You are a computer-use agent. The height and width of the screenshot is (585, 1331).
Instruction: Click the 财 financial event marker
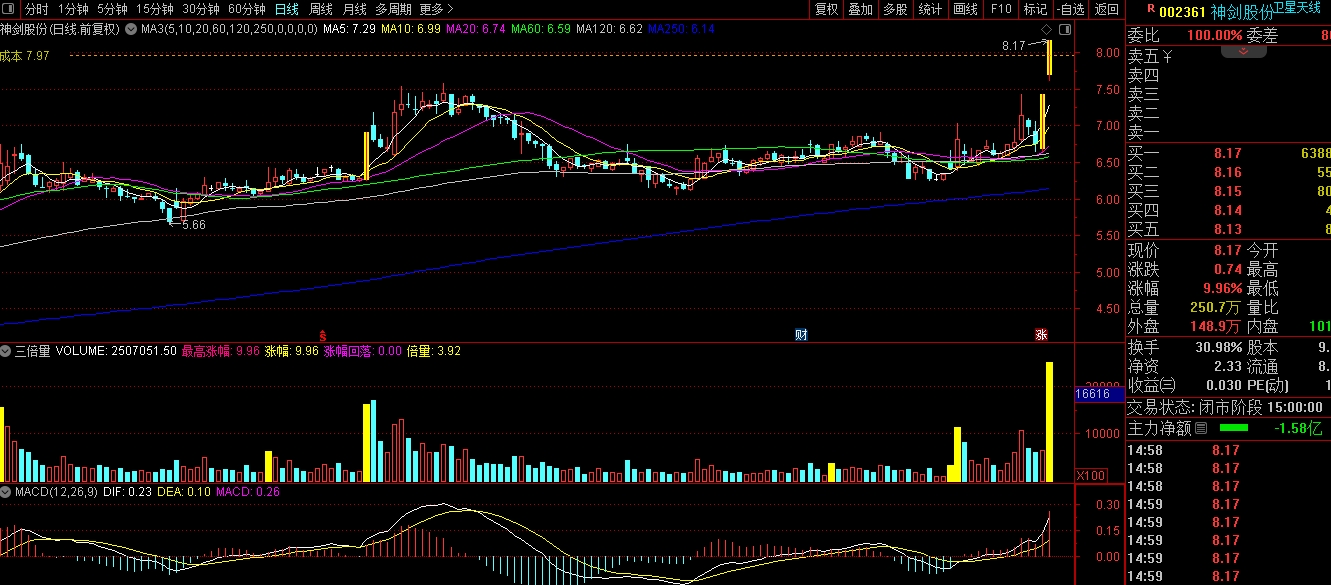coord(801,333)
